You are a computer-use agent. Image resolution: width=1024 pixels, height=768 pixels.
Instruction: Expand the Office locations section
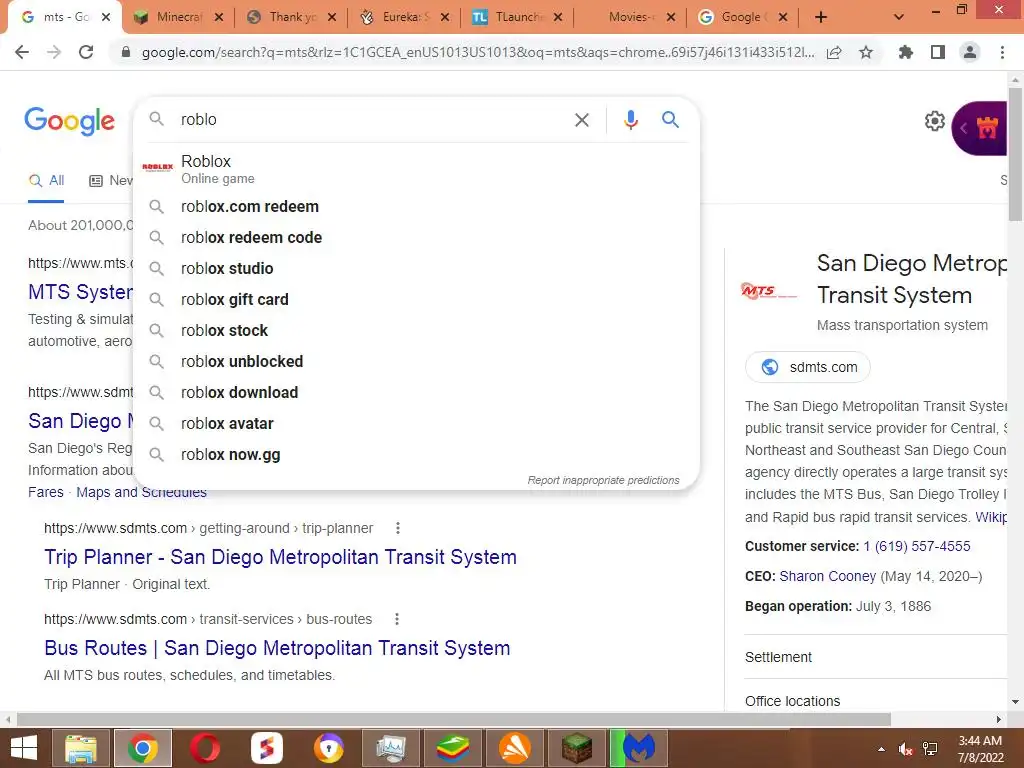[x=876, y=700]
